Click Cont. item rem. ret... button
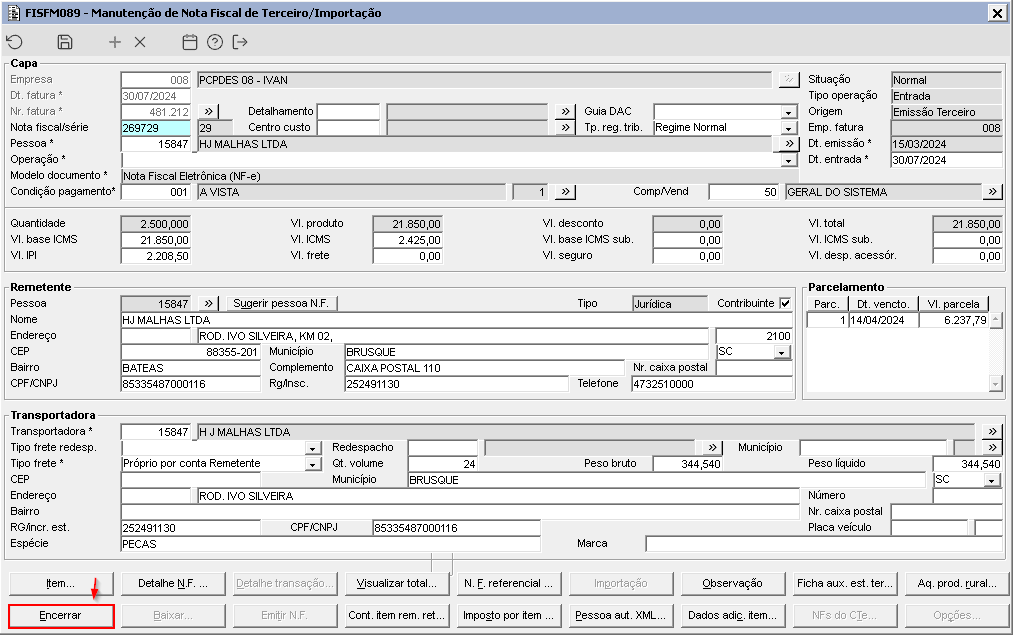The width and height of the screenshot is (1013, 635). pos(397,616)
